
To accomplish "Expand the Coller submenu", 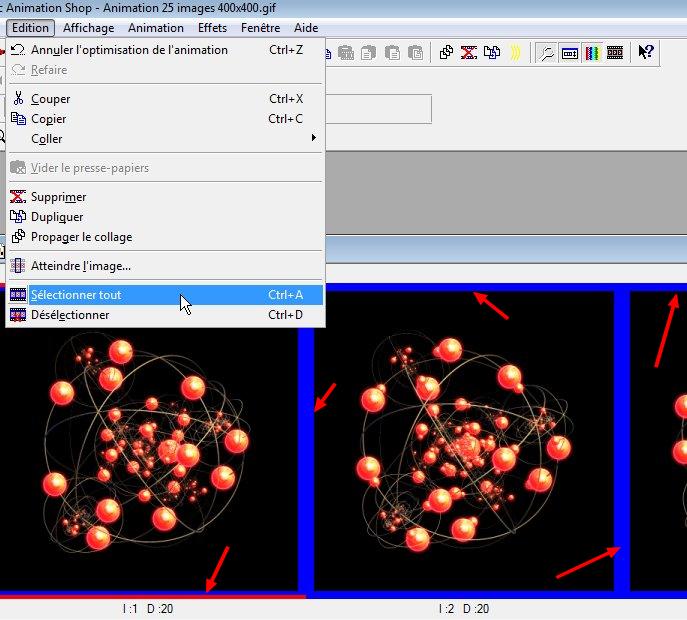I will (x=47, y=139).
